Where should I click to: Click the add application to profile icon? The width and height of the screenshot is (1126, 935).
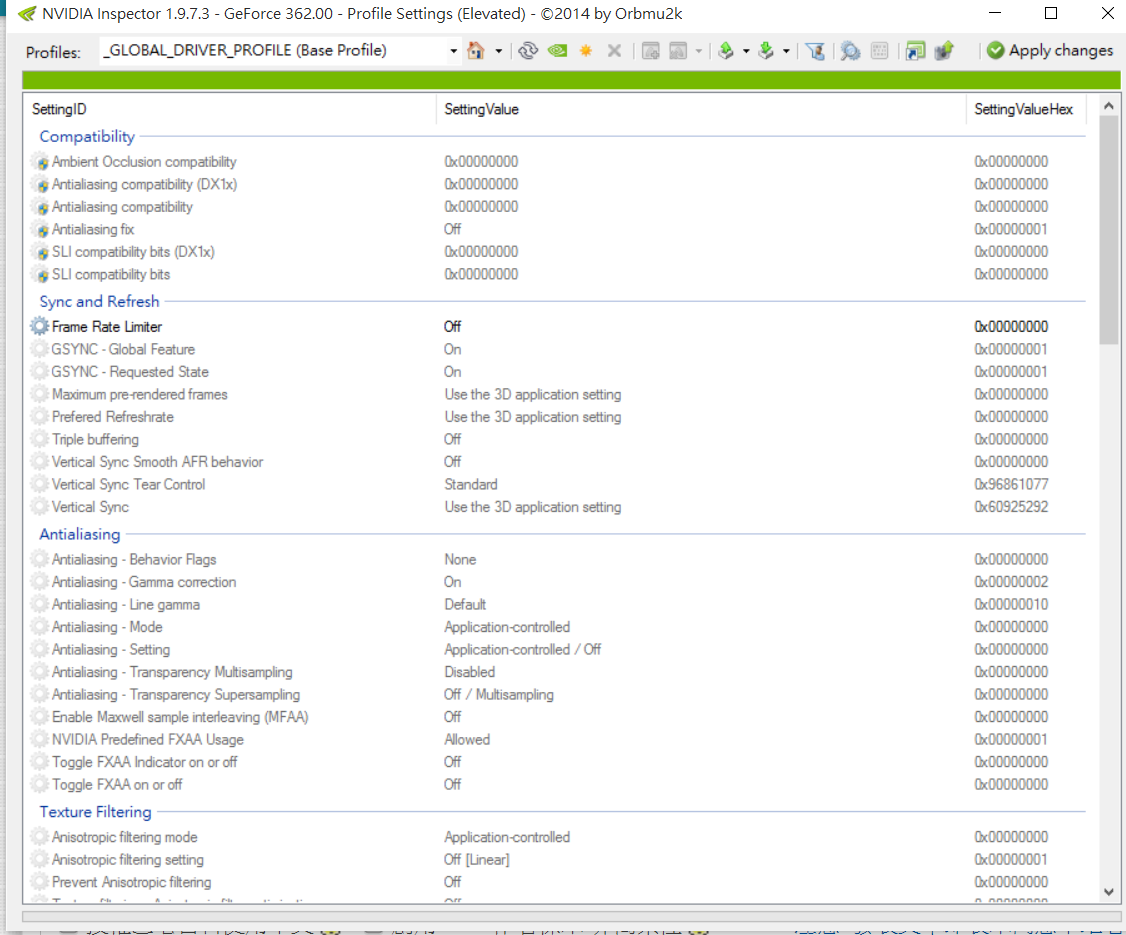pos(651,50)
